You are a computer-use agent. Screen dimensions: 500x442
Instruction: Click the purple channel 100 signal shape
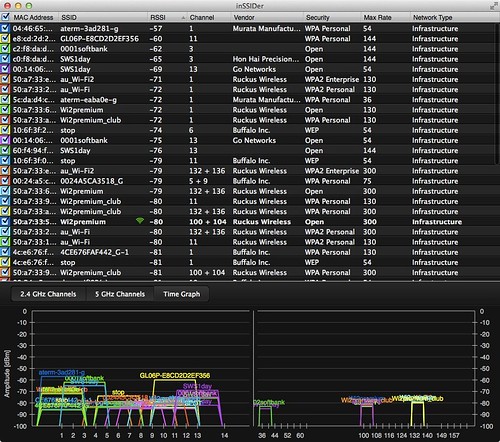(367, 416)
